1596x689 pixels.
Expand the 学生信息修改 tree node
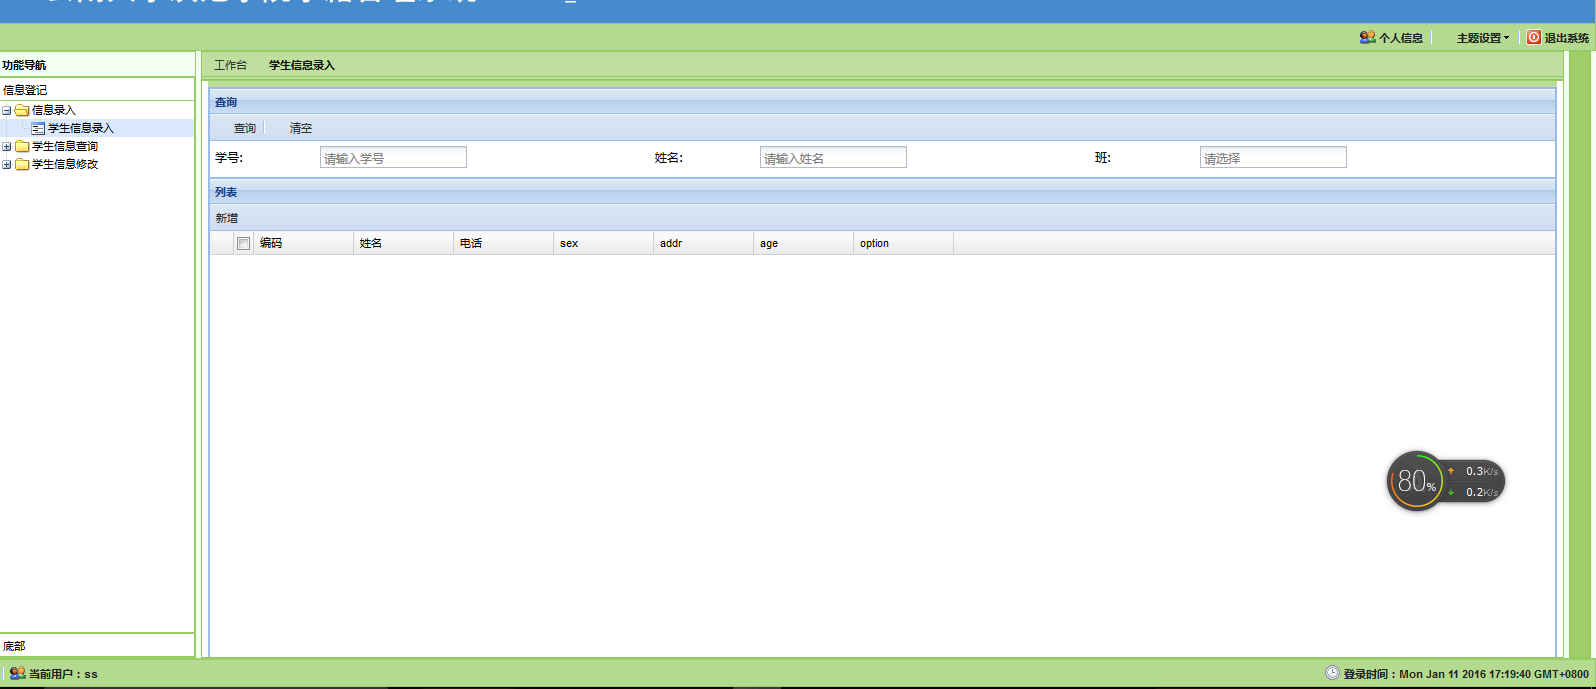click(x=7, y=165)
